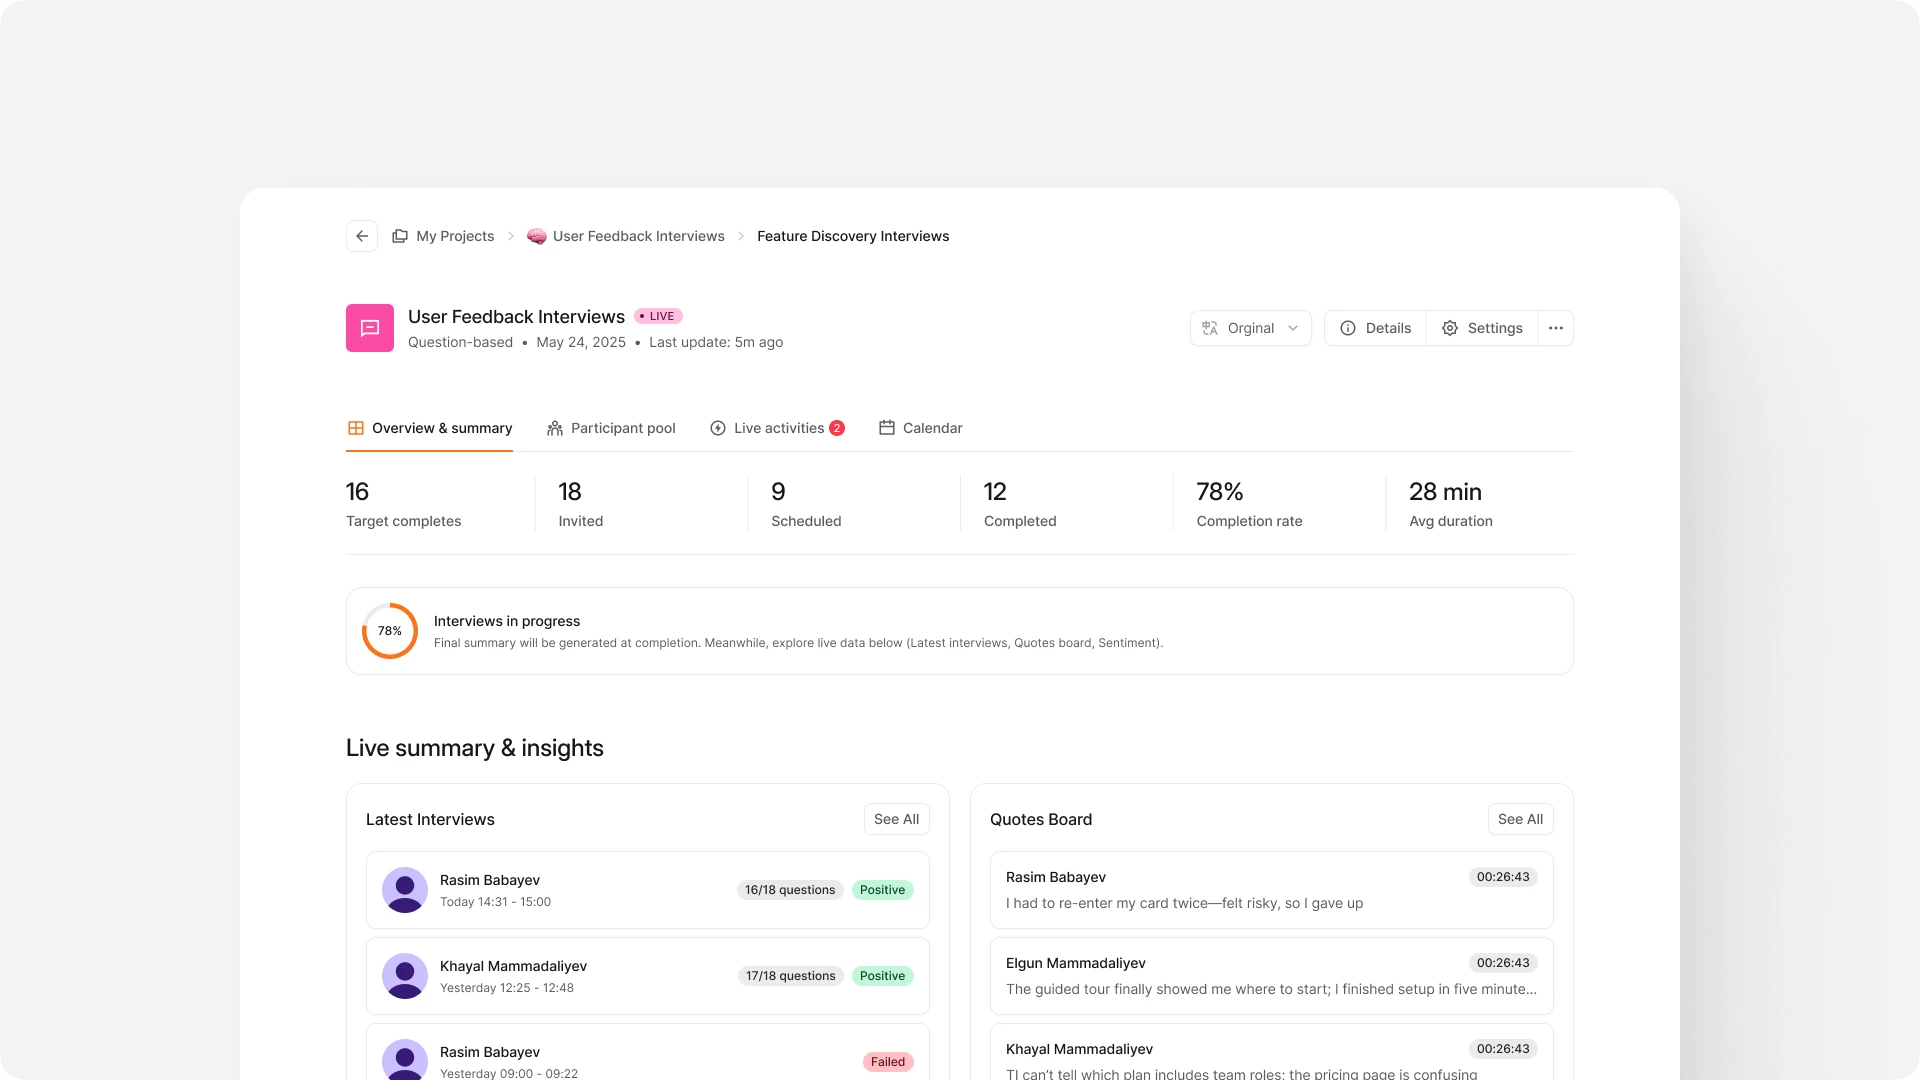Open User Feedback Interviews breadcrumb chevron
The image size is (1920, 1080).
pyautogui.click(x=741, y=236)
